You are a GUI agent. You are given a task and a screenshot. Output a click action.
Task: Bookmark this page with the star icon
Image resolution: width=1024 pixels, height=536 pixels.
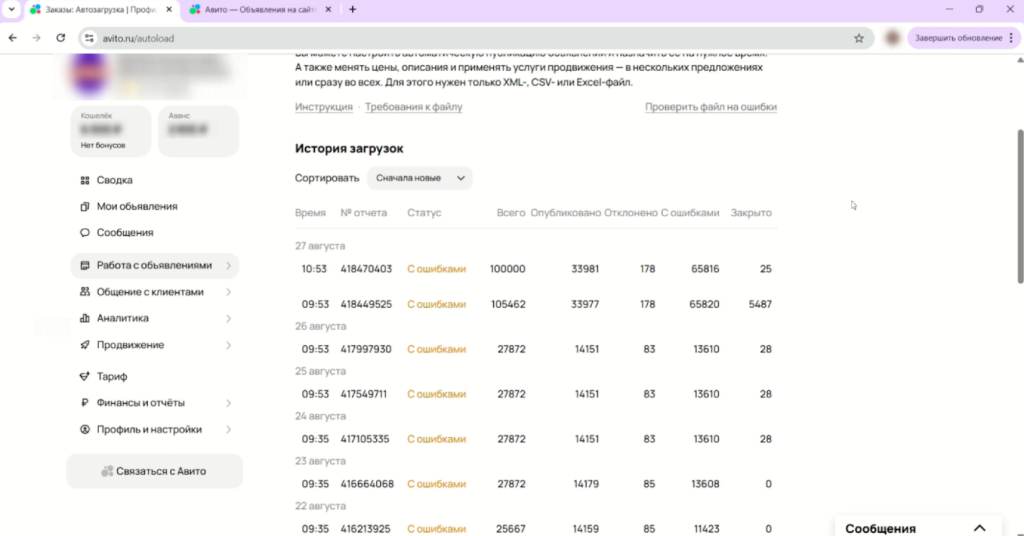click(858, 38)
